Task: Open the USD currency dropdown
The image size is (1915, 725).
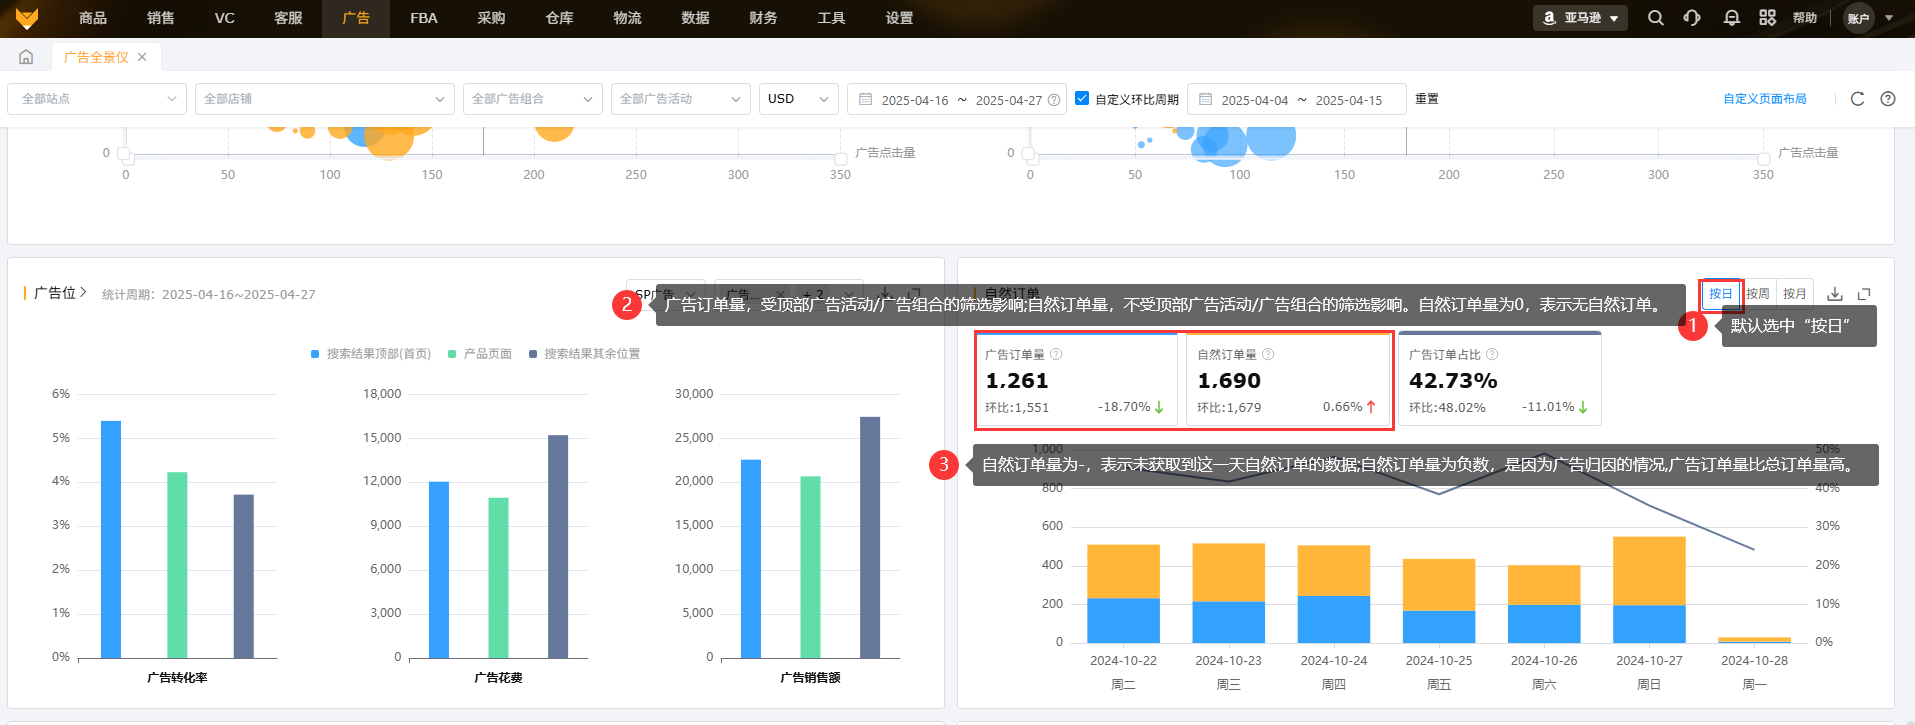Action: [x=798, y=99]
